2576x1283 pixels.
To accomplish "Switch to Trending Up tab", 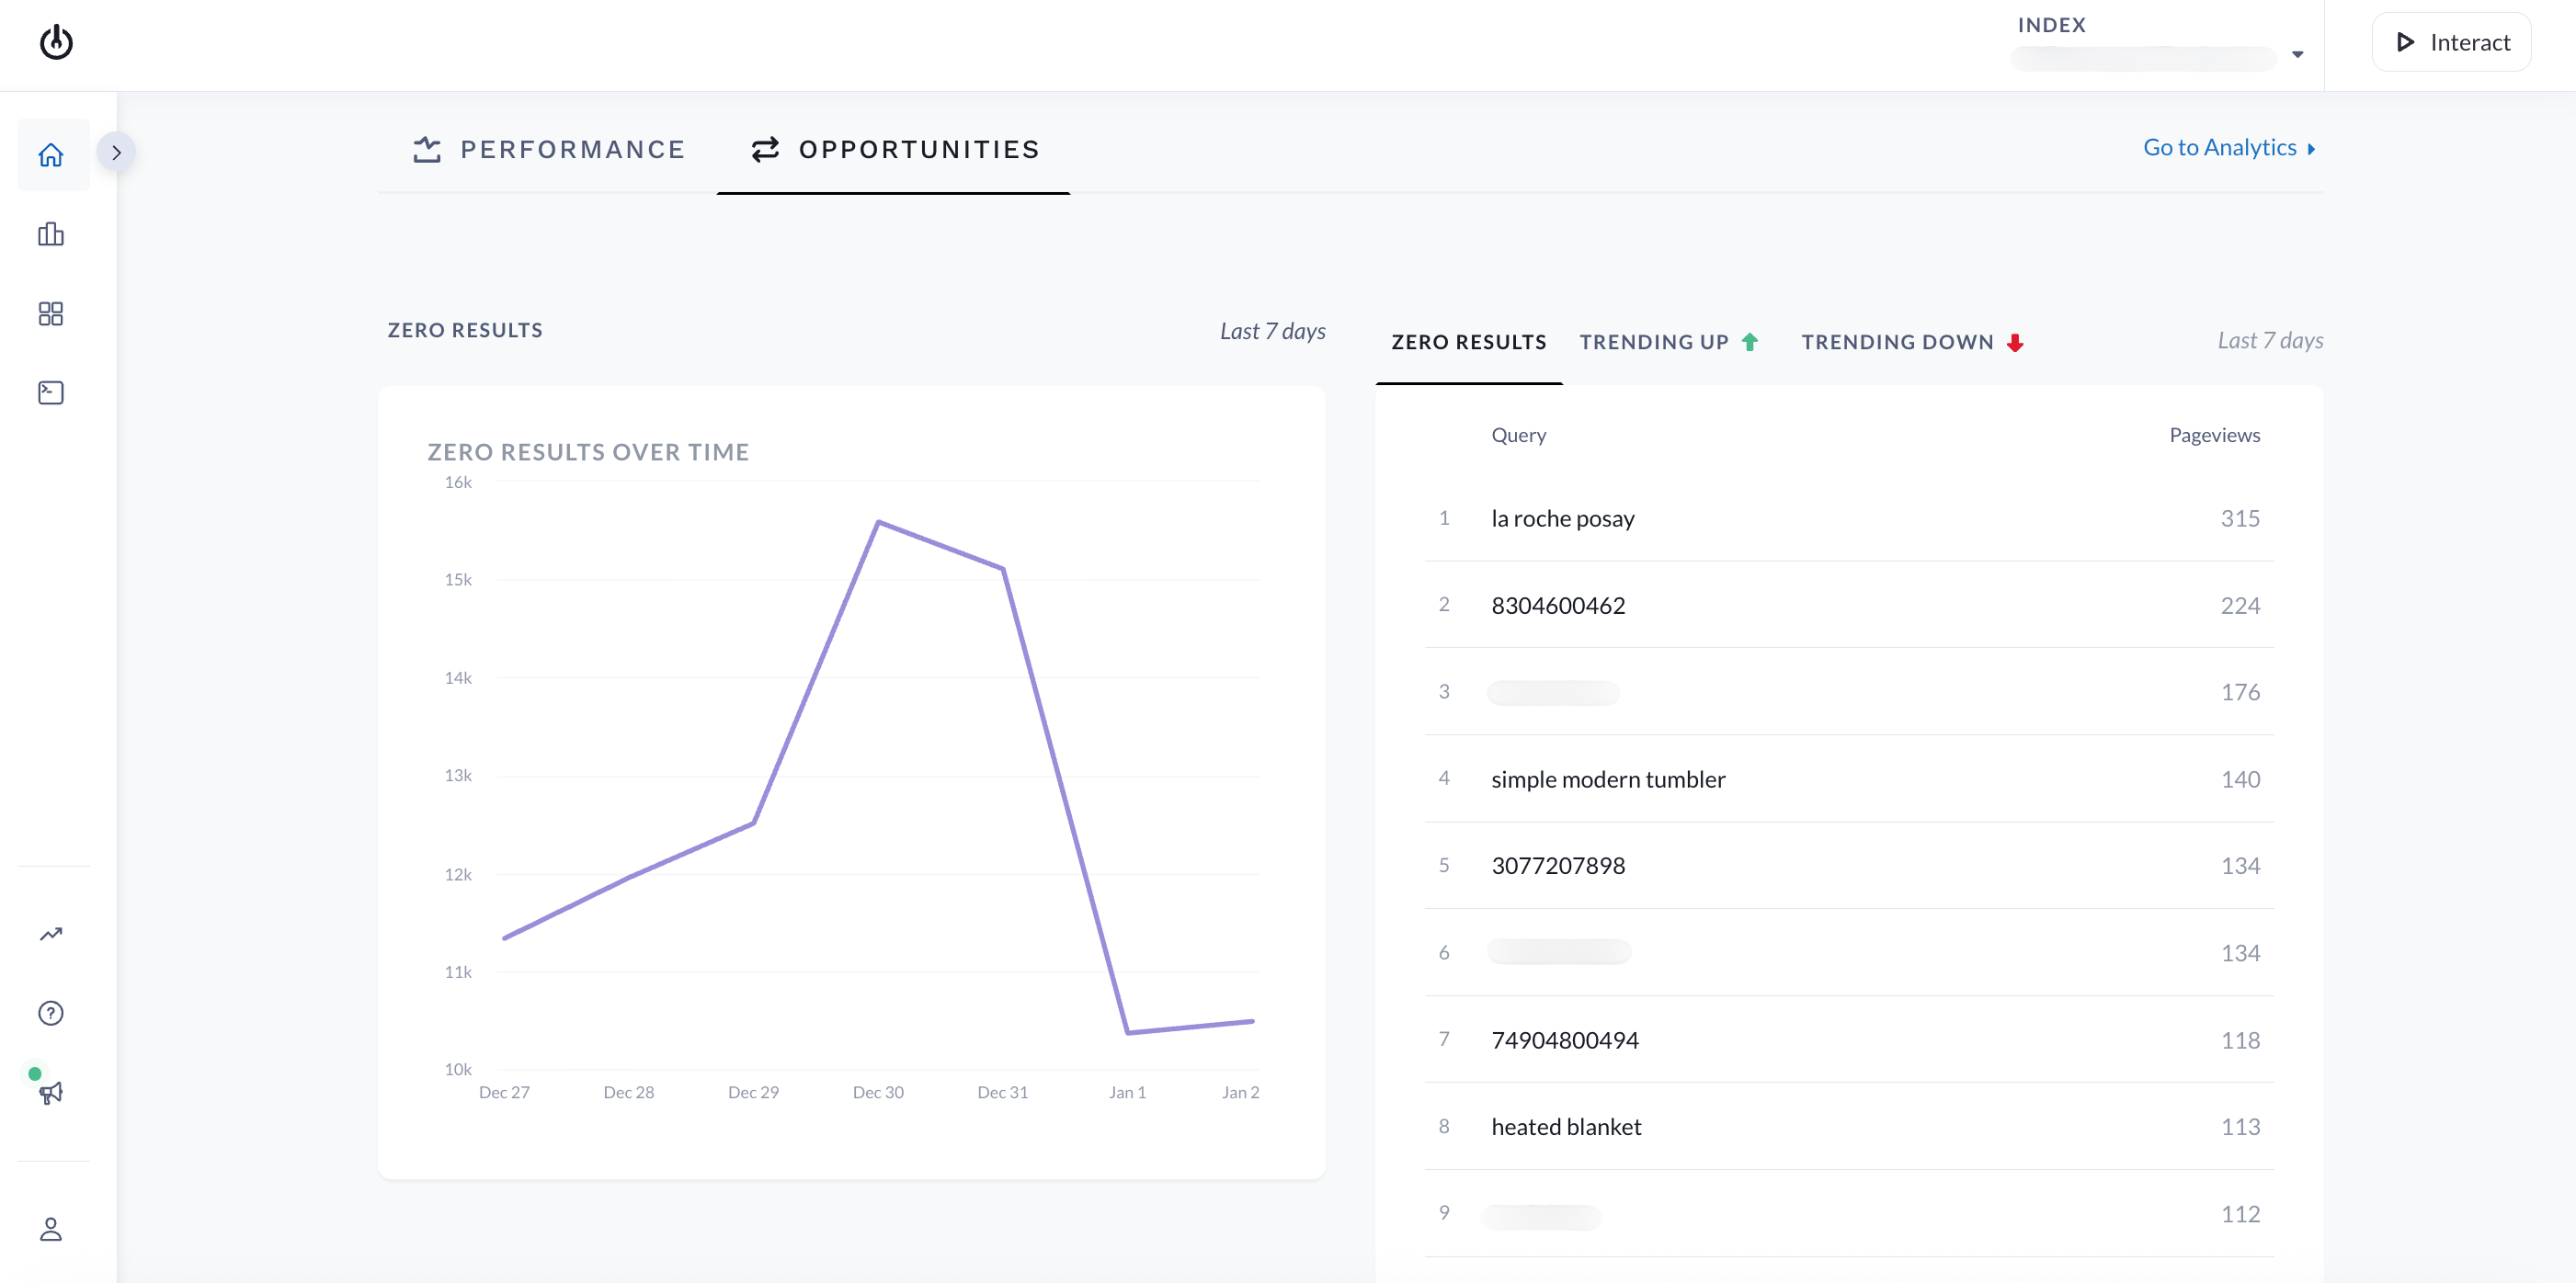I will pyautogui.click(x=1668, y=342).
